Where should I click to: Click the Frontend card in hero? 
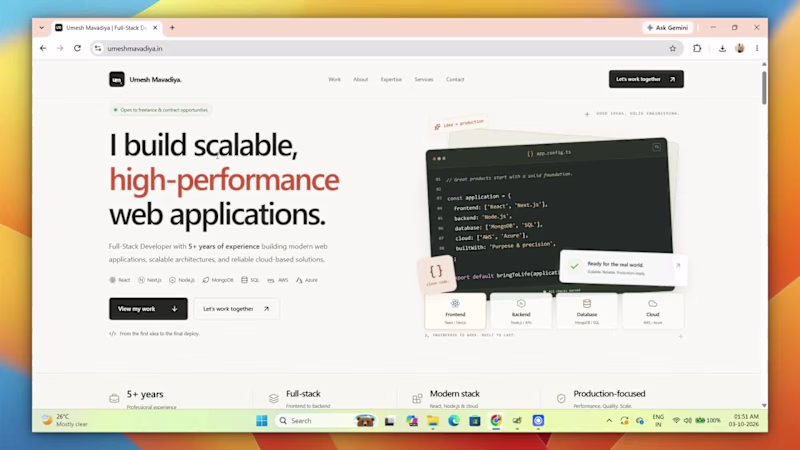[x=455, y=311]
